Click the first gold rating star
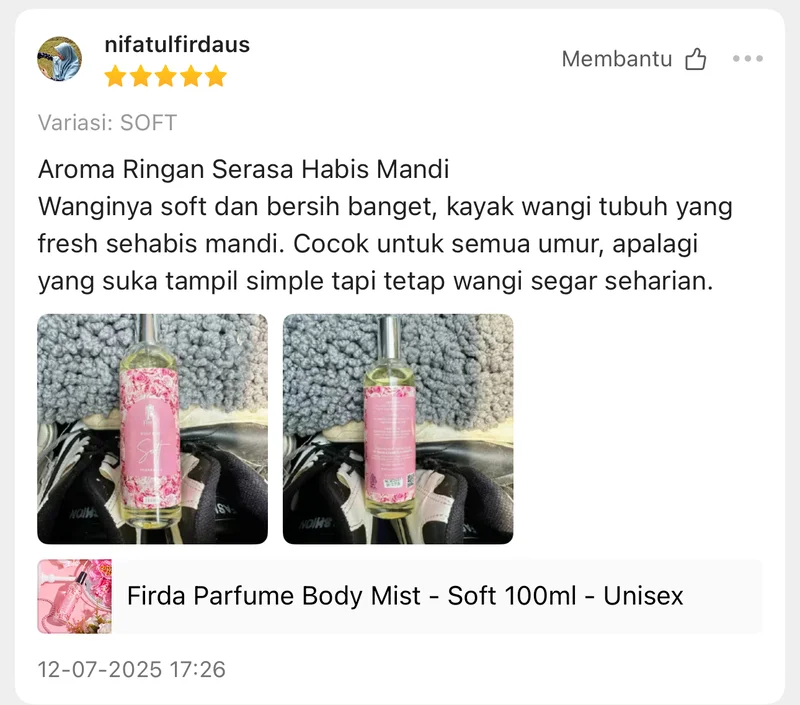The image size is (800, 705). click(115, 77)
